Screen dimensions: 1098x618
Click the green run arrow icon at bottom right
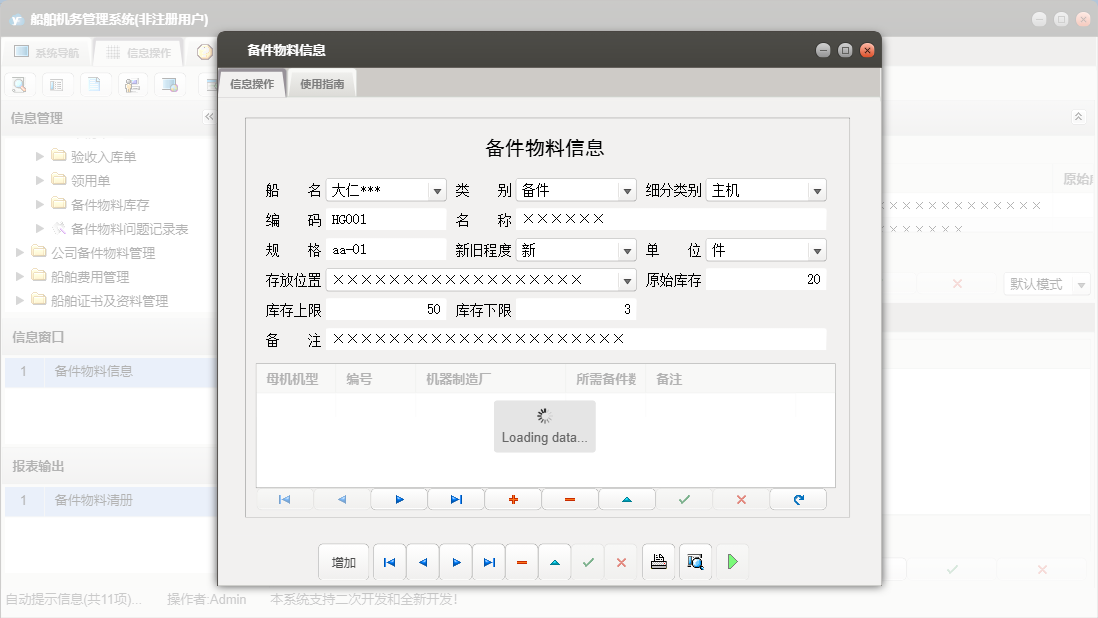click(x=731, y=561)
